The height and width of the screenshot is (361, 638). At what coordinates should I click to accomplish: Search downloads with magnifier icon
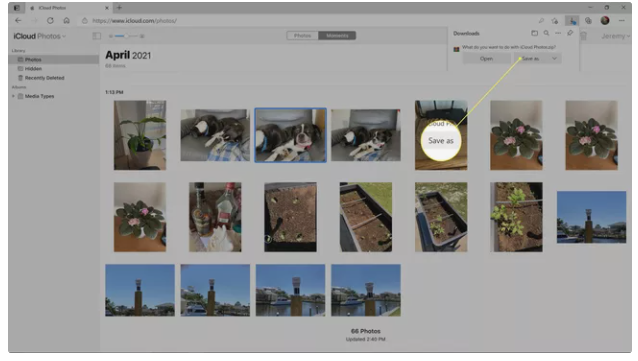(546, 33)
